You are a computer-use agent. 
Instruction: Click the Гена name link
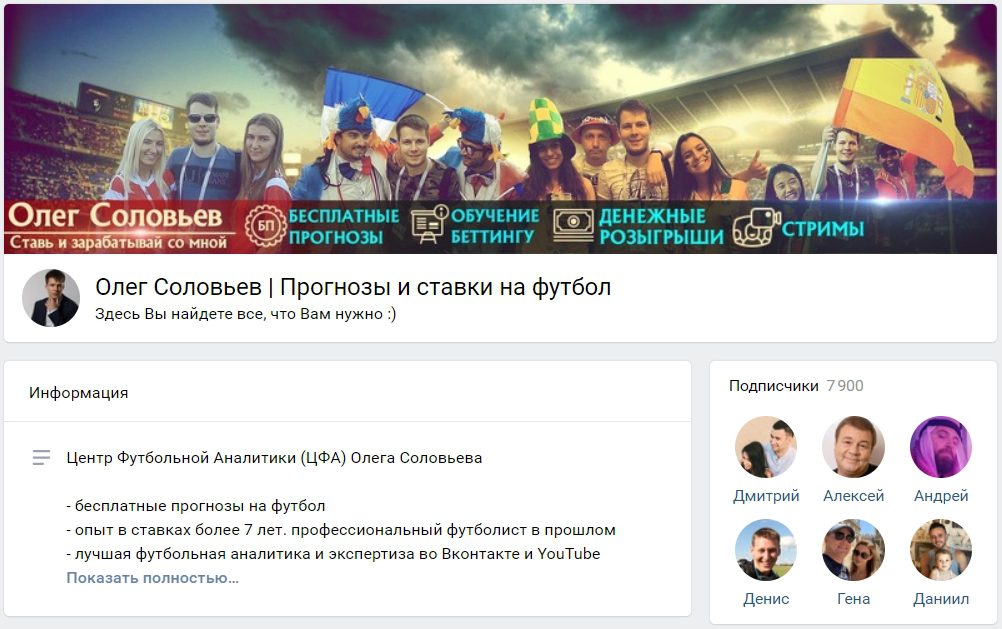point(853,599)
